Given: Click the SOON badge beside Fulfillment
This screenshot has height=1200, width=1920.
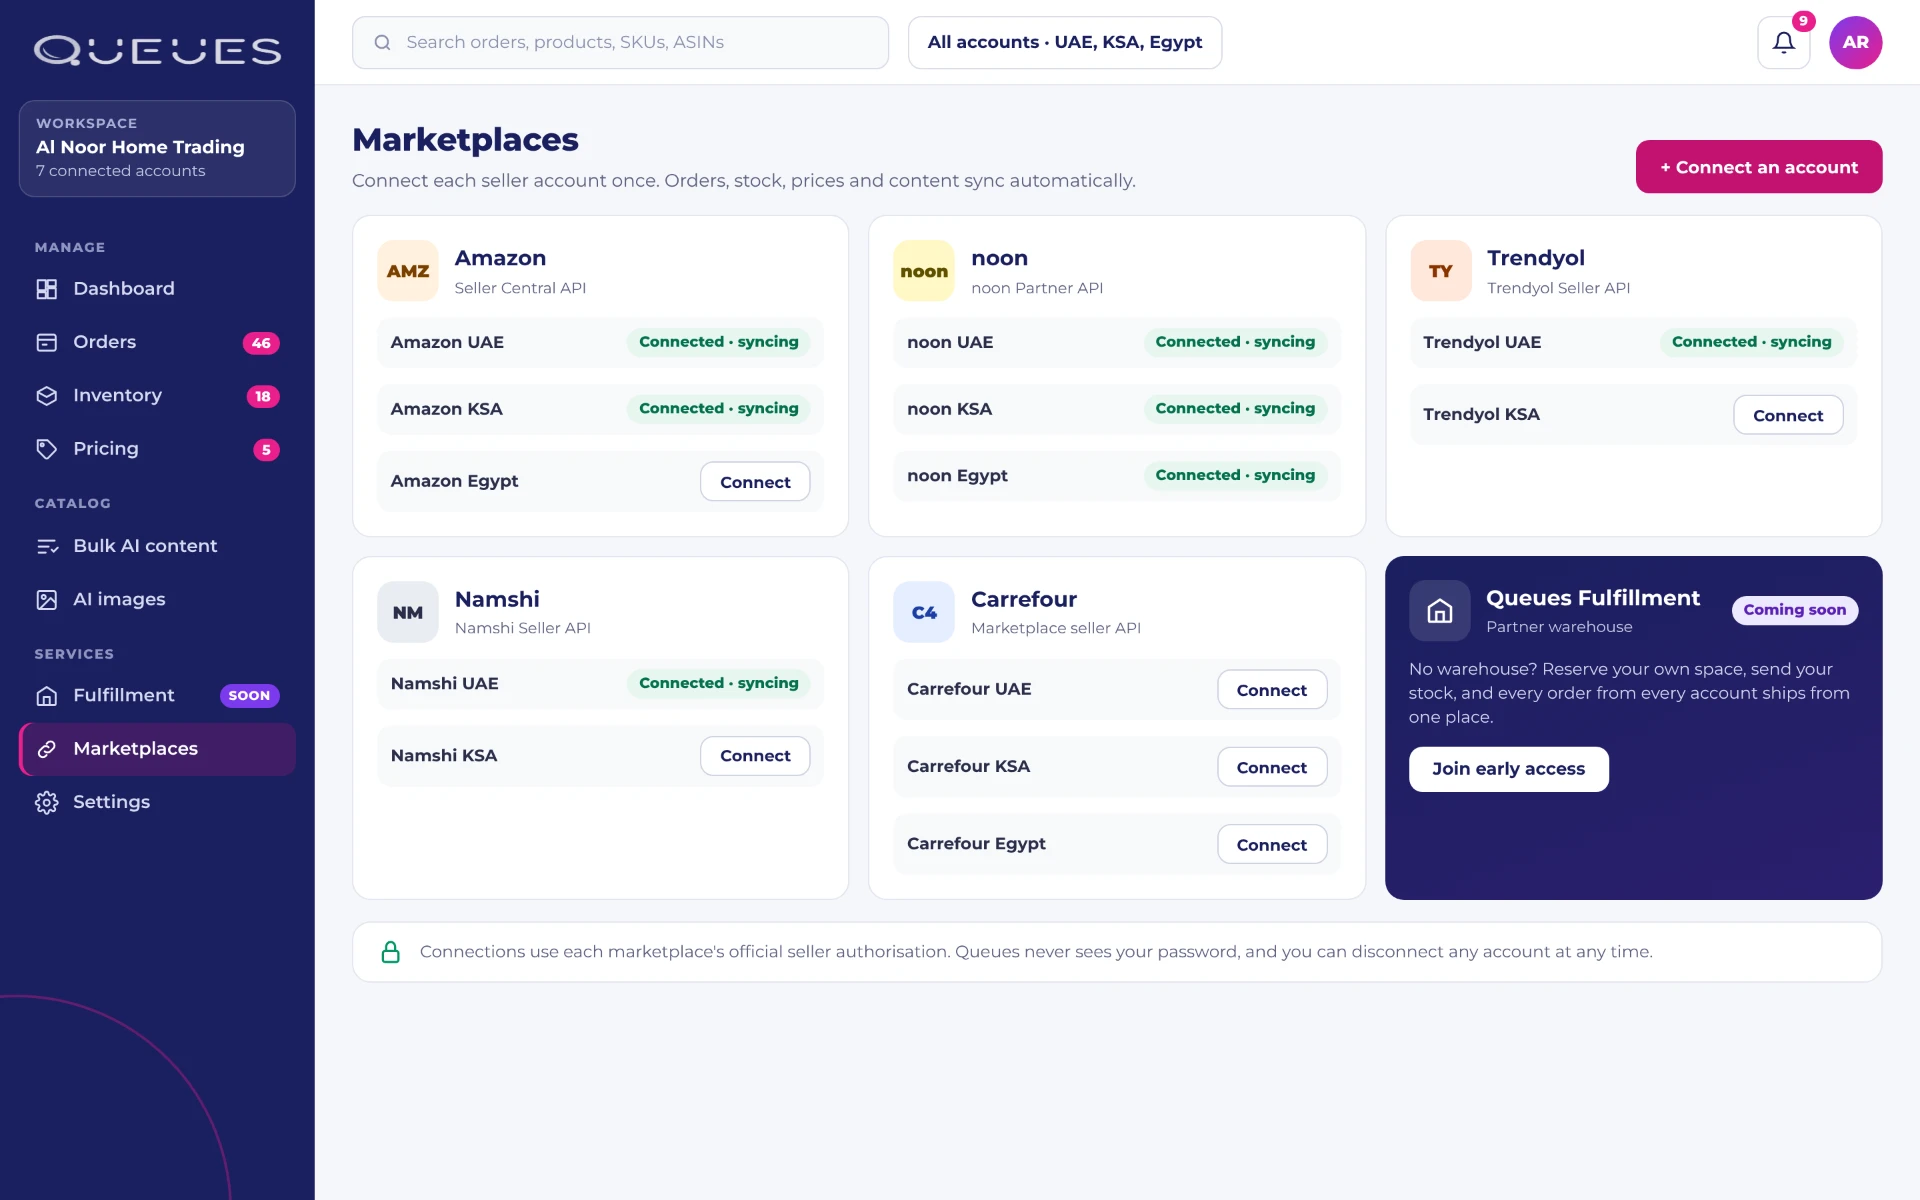Looking at the screenshot, I should click(249, 696).
